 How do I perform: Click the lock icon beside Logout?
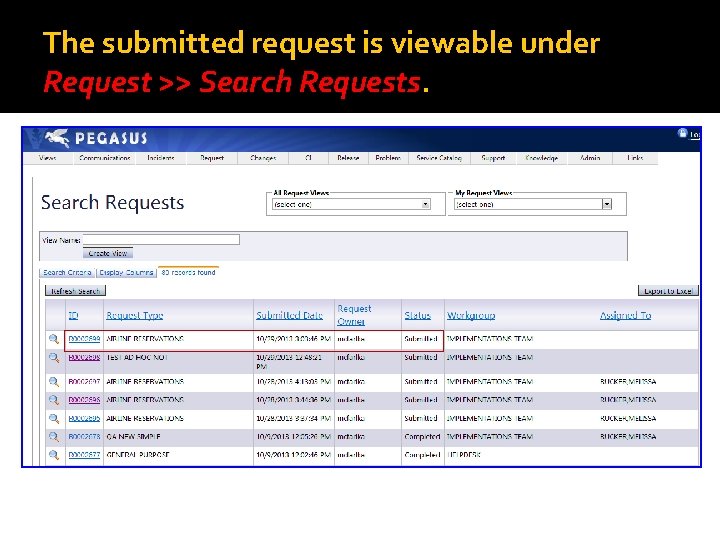pos(682,133)
